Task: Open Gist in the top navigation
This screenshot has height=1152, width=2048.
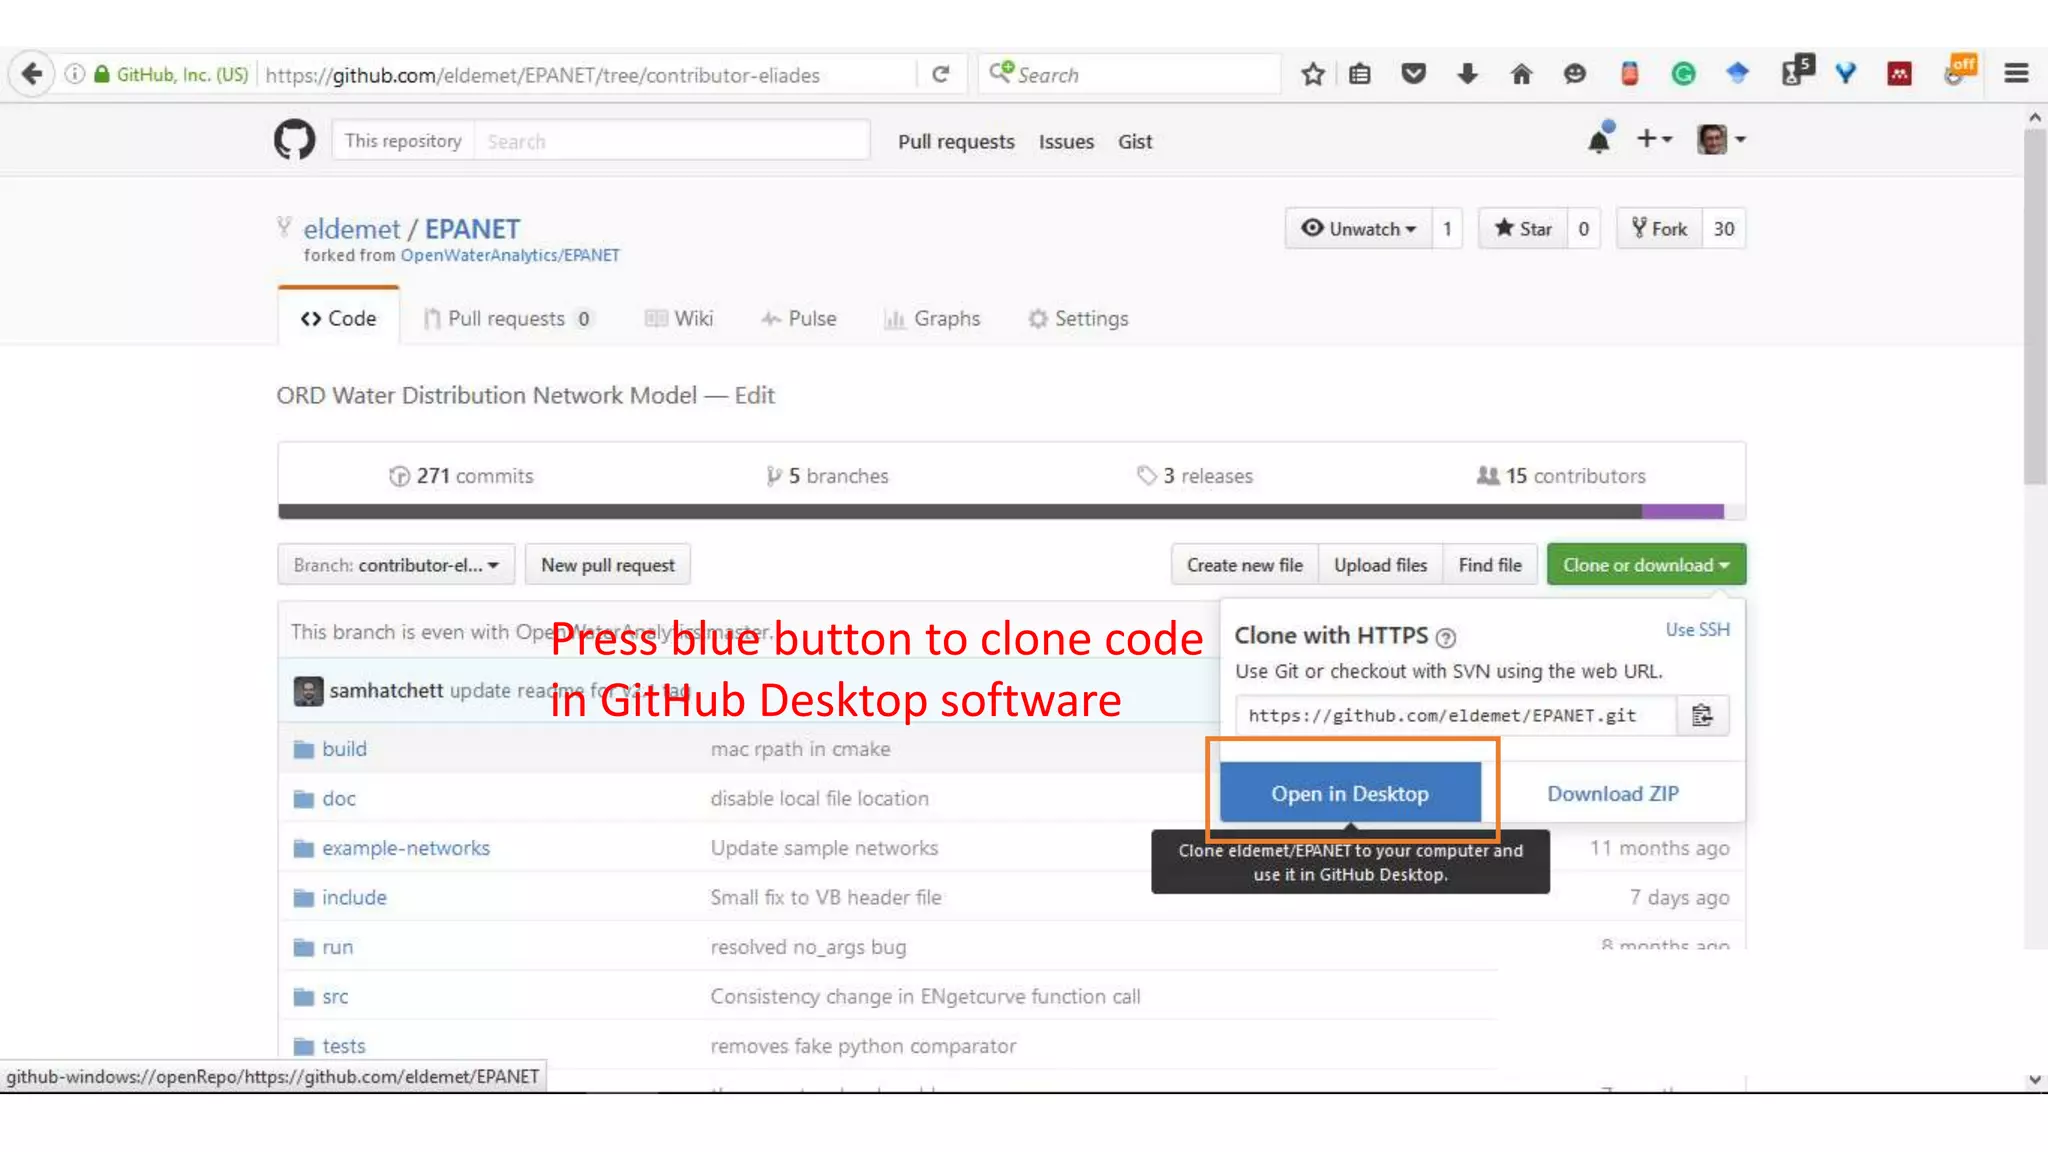Action: pos(1135,141)
